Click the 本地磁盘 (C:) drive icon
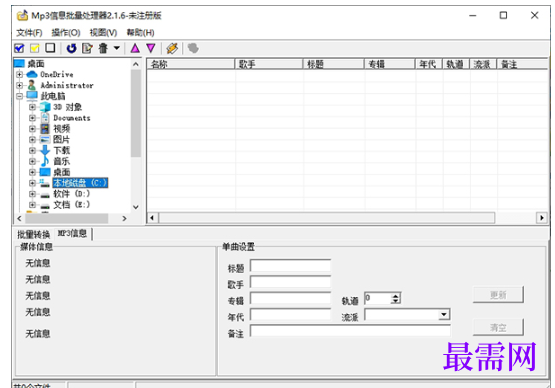 (45, 183)
